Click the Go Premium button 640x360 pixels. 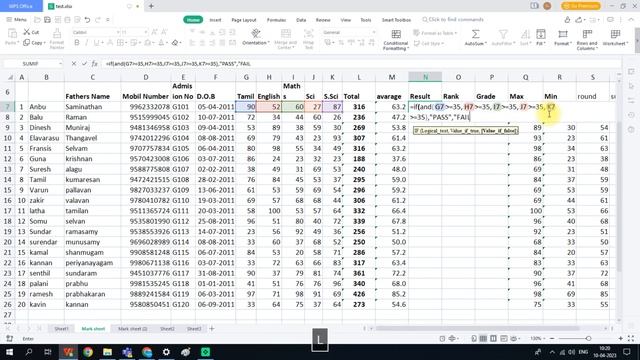click(x=581, y=6)
